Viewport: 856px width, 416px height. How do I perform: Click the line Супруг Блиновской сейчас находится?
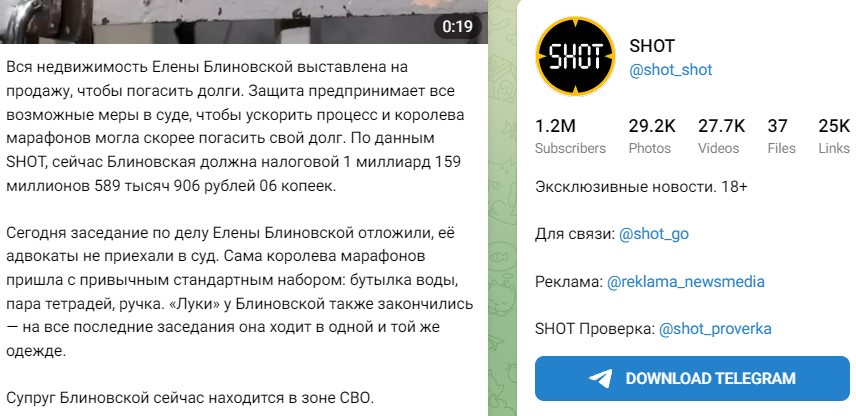tap(190, 397)
